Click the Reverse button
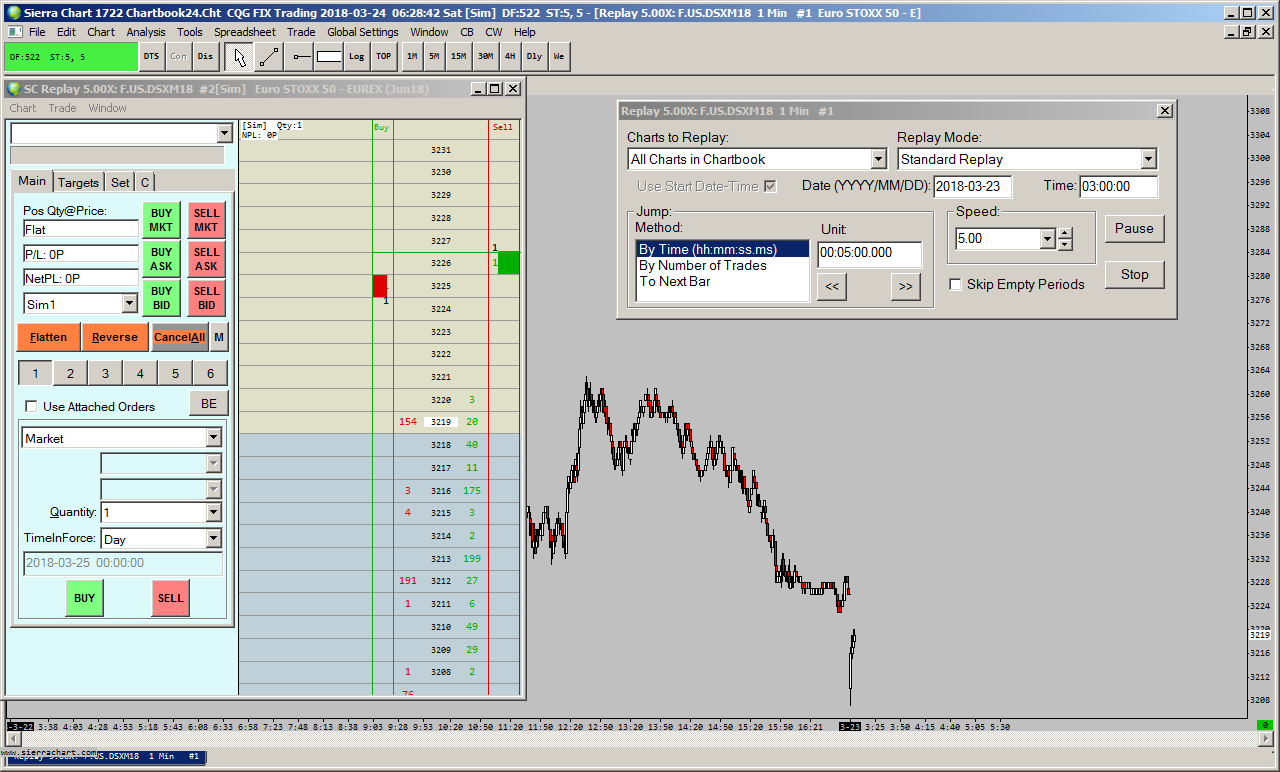The image size is (1280, 772). 115,337
